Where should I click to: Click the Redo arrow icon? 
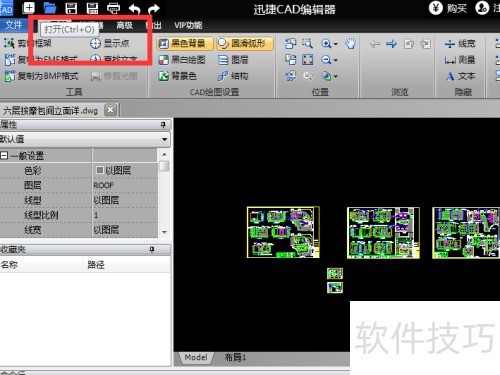pos(154,9)
